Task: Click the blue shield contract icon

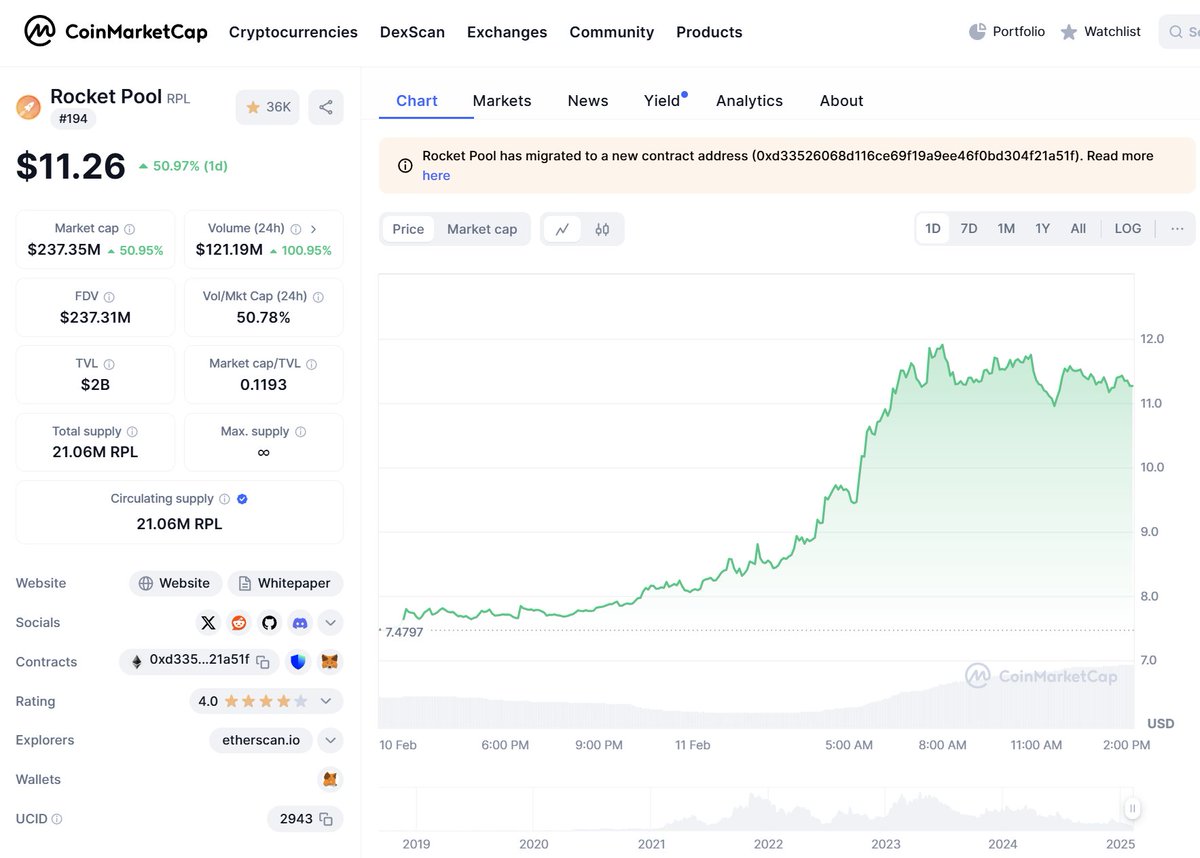Action: click(298, 662)
